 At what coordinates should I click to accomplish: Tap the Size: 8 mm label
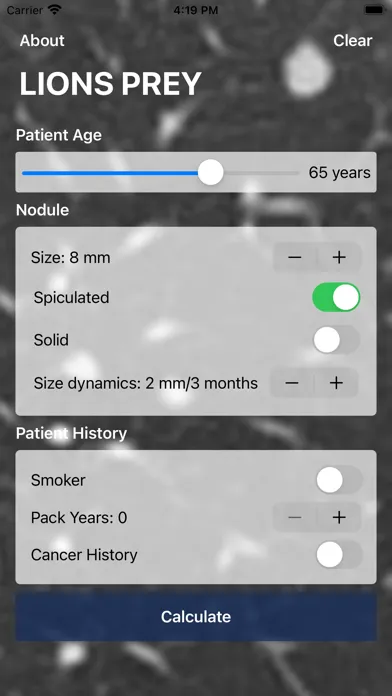[71, 257]
